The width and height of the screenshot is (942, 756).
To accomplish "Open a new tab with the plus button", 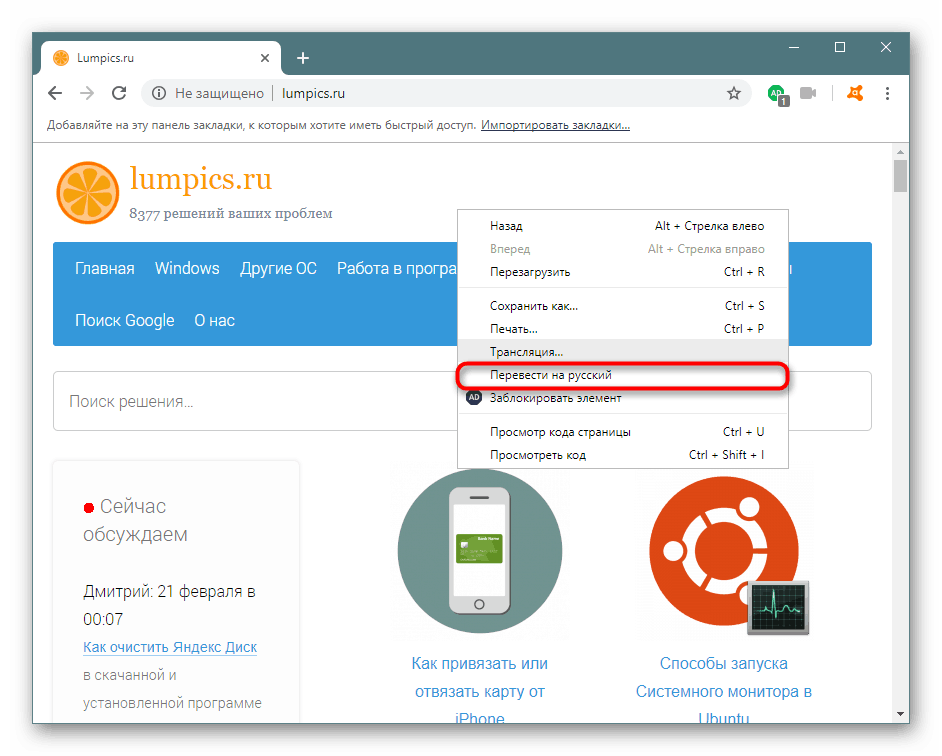I will pyautogui.click(x=303, y=58).
